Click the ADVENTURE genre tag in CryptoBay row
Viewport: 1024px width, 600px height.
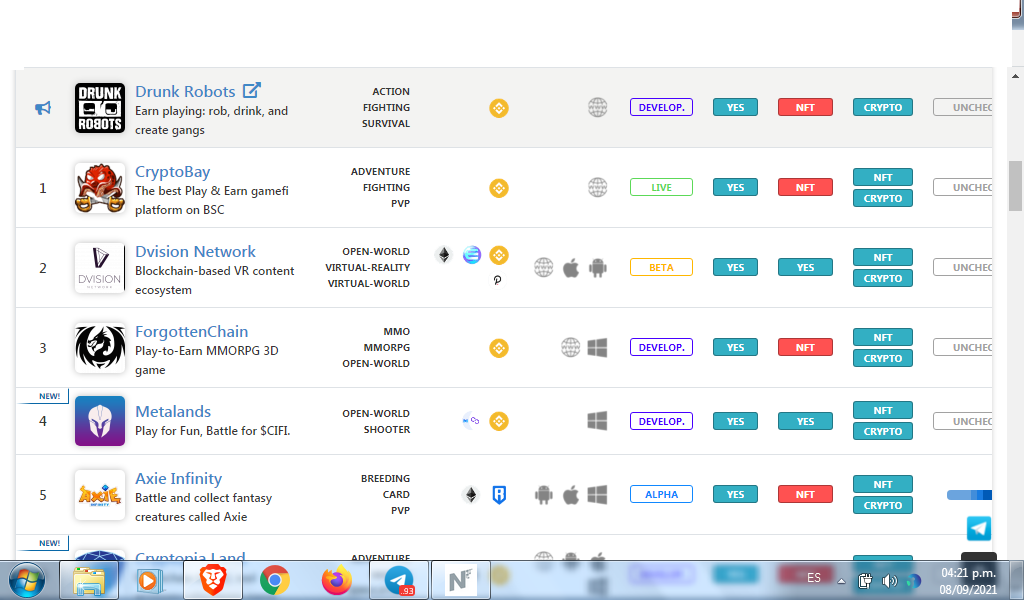click(x=380, y=172)
